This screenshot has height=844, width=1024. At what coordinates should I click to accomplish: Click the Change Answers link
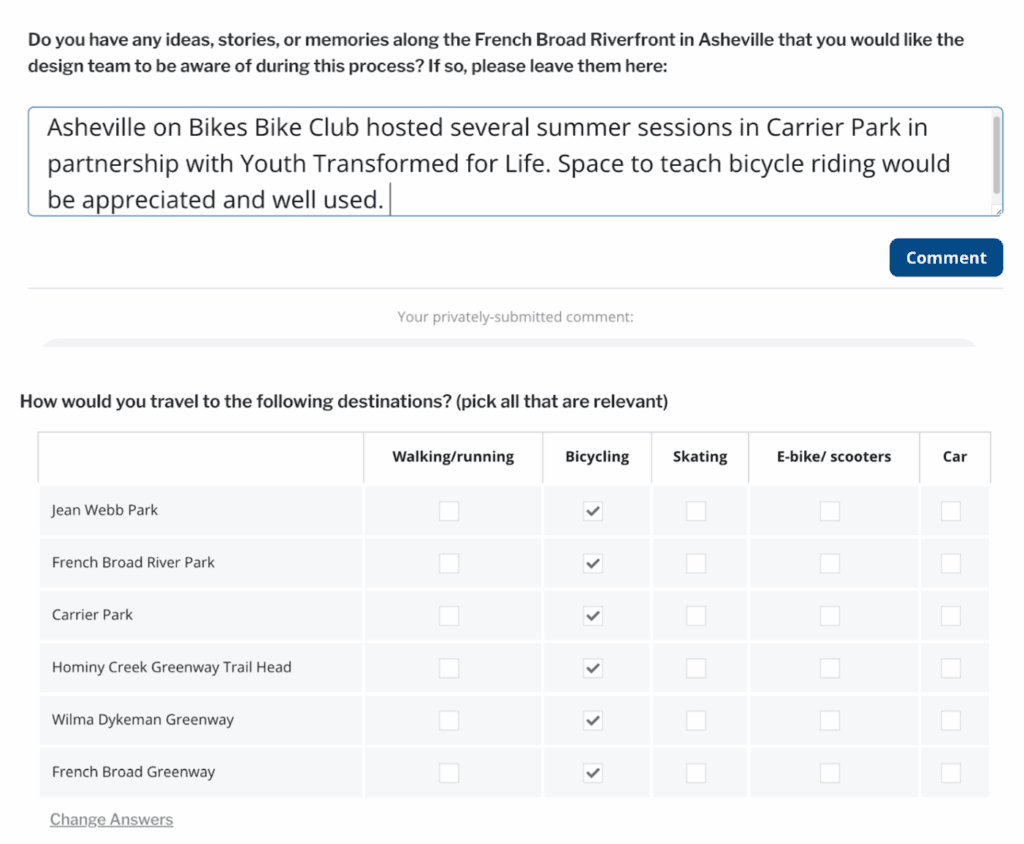[x=111, y=819]
